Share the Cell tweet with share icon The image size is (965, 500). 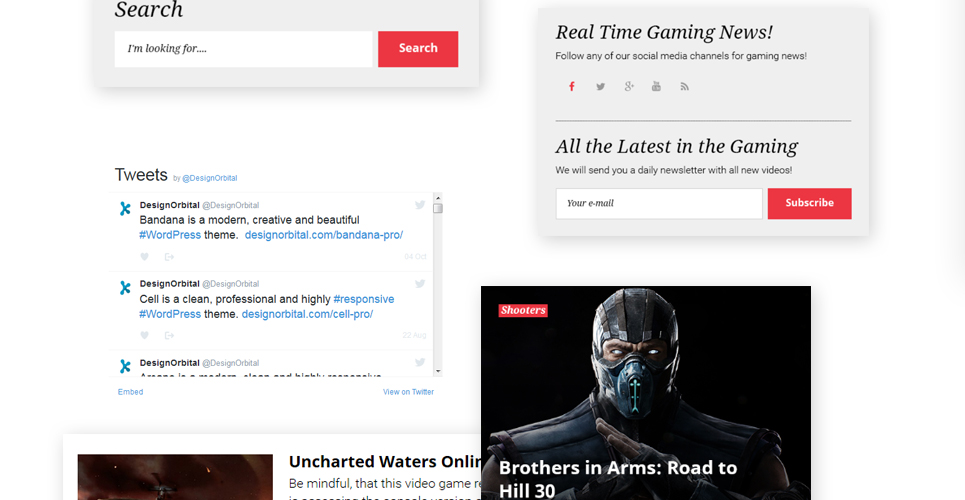(x=169, y=336)
